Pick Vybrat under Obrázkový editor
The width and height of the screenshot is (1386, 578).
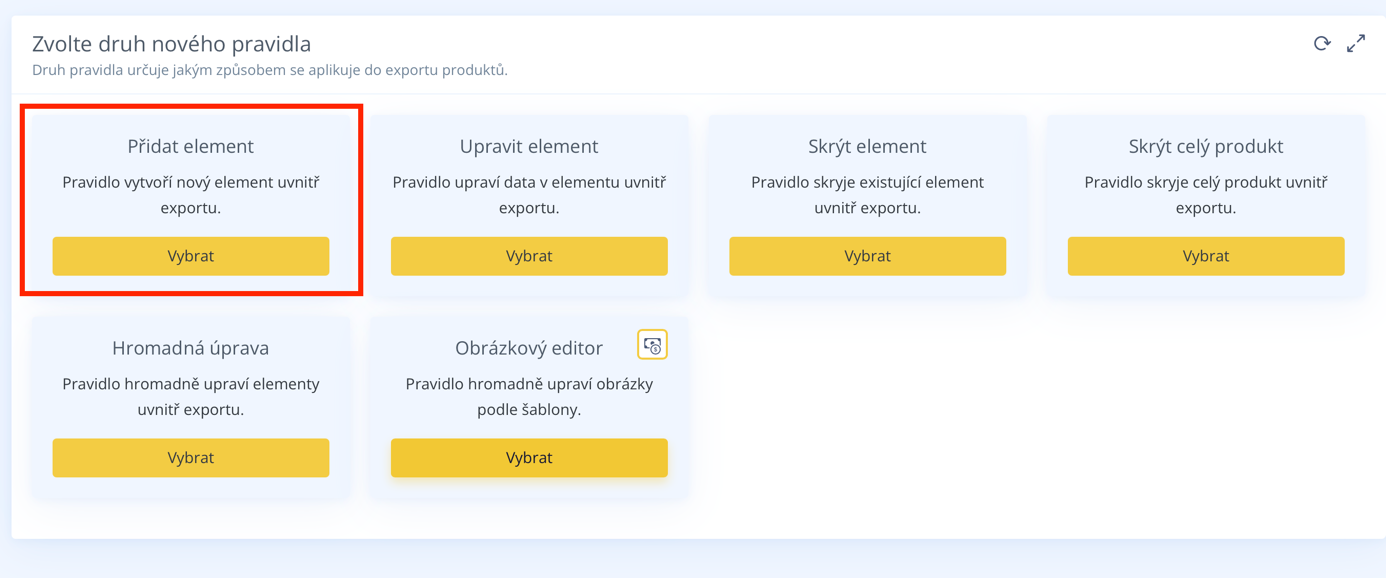point(529,458)
